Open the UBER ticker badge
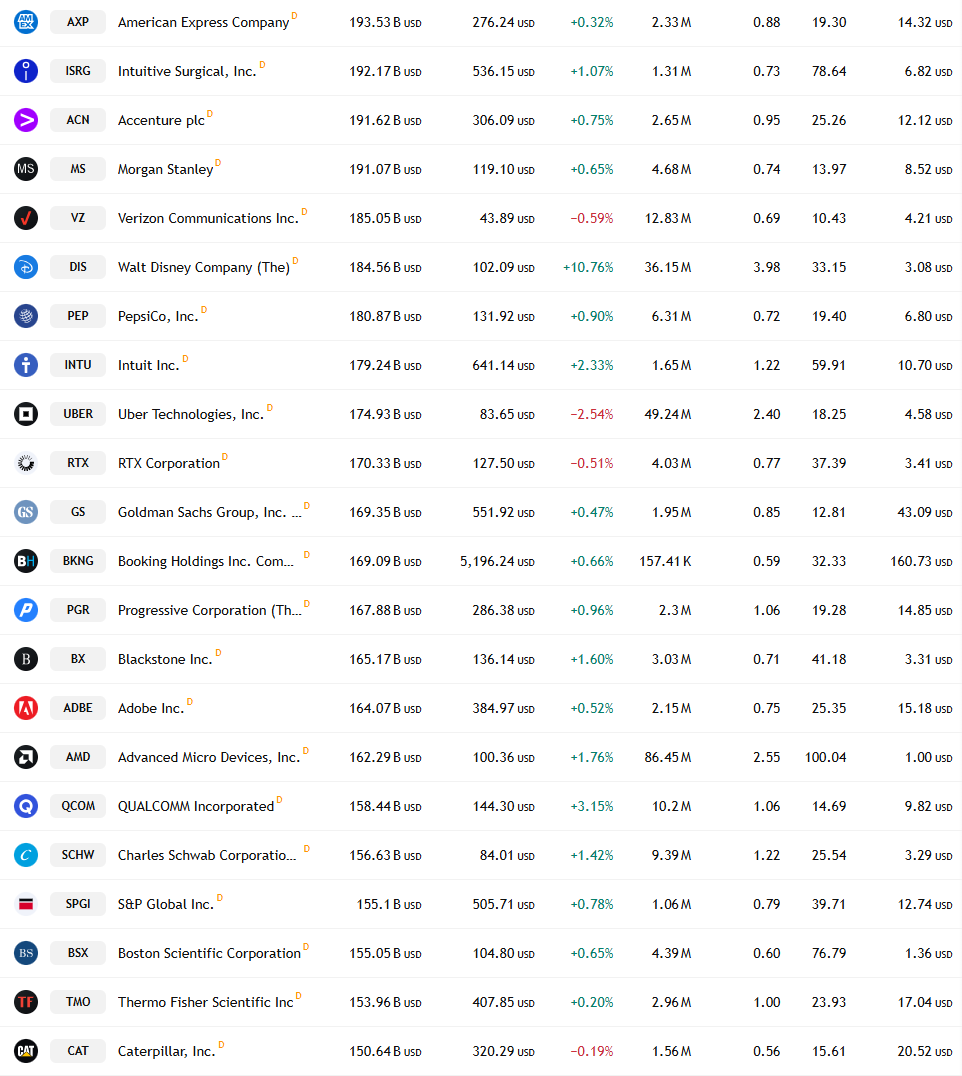This screenshot has width=962, height=1076. pos(78,414)
